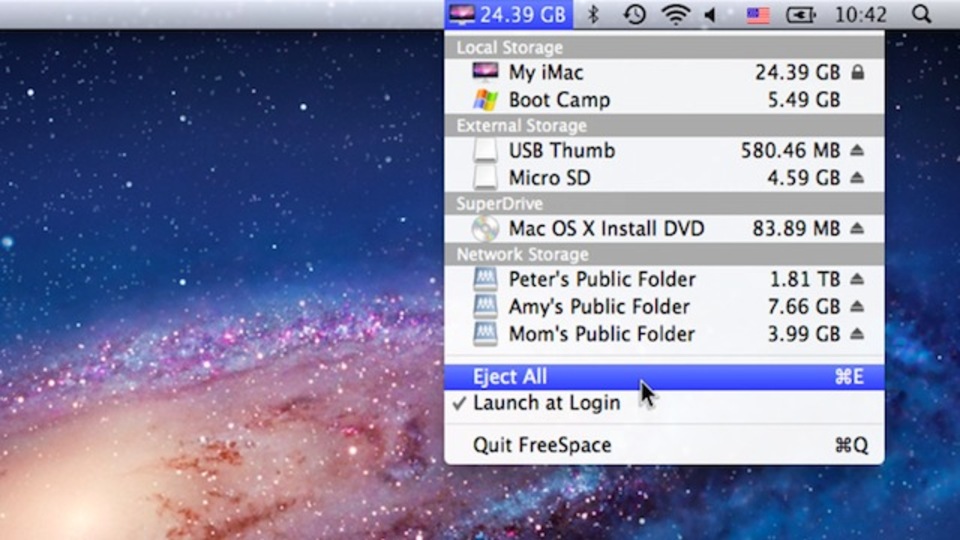Click Peter's Public Folder network drive icon
This screenshot has height=540, width=960.
click(x=485, y=279)
